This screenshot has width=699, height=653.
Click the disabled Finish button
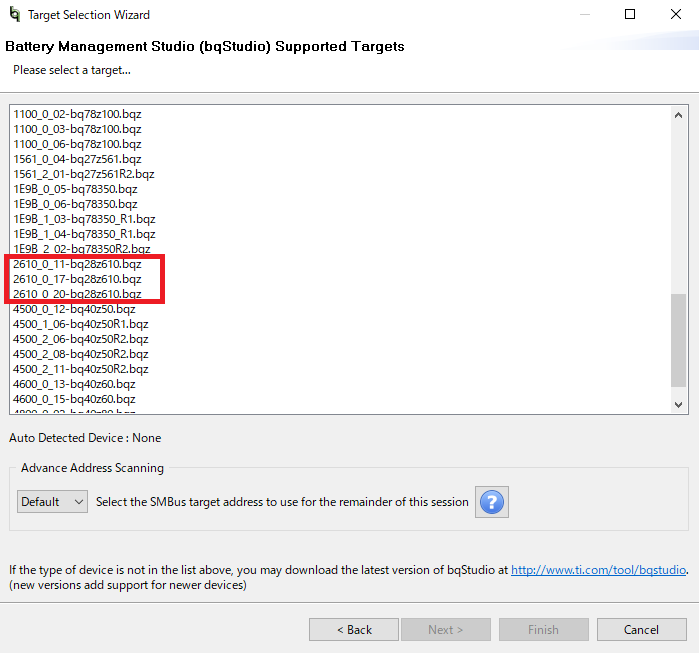pyautogui.click(x=544, y=629)
